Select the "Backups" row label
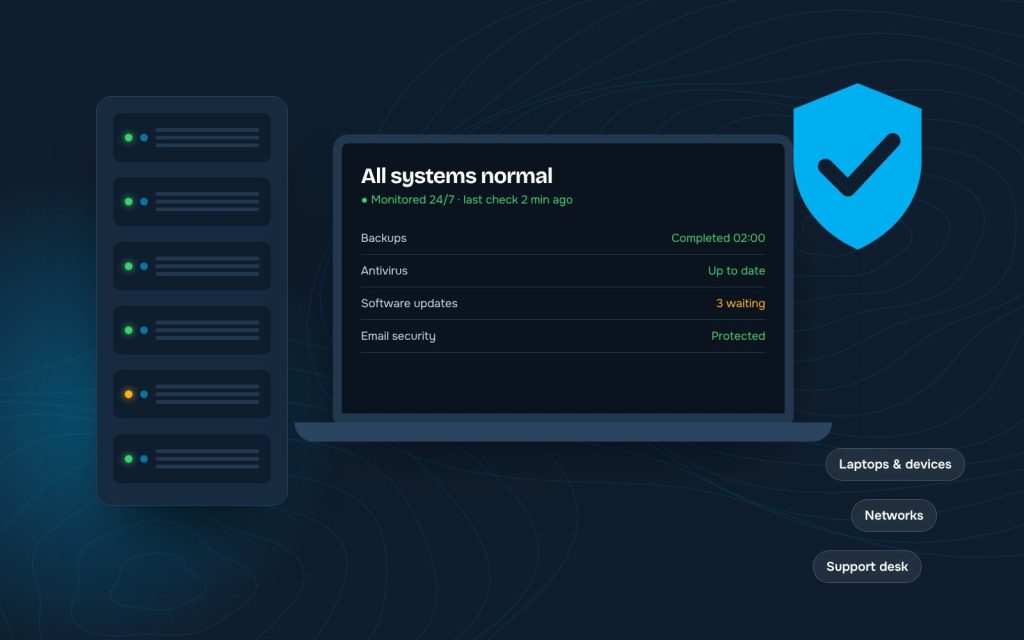This screenshot has width=1024, height=640. pos(383,238)
